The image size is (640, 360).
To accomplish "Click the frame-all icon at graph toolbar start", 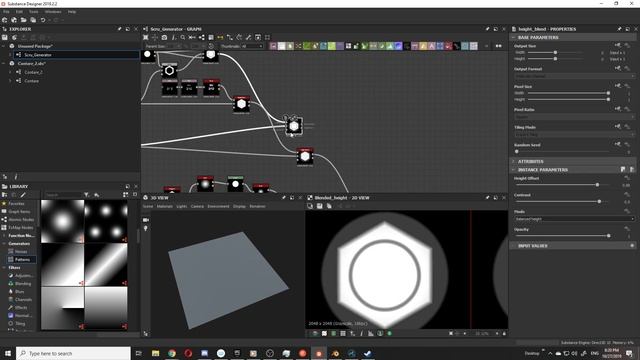I will (x=146, y=37).
